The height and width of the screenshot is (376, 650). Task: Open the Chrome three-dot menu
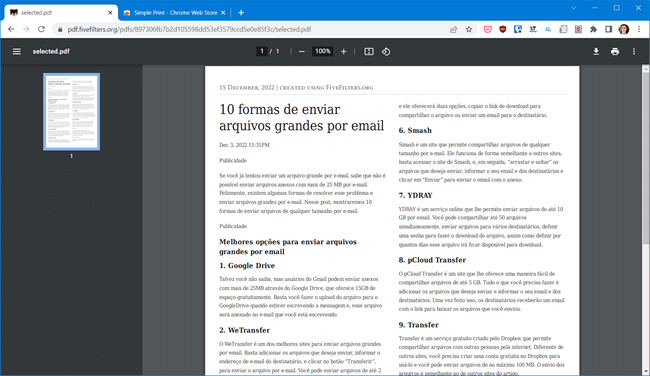(x=639, y=29)
